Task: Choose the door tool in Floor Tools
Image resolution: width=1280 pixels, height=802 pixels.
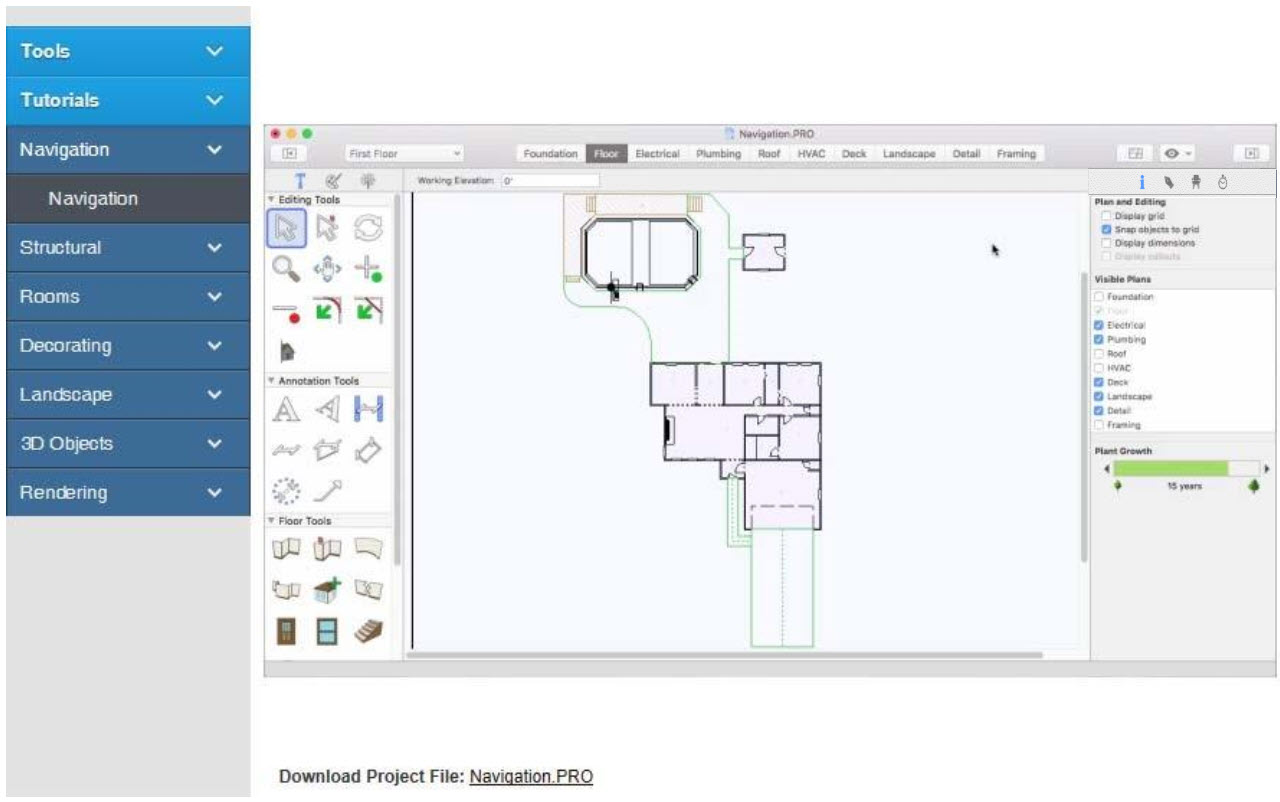Action: click(x=286, y=632)
